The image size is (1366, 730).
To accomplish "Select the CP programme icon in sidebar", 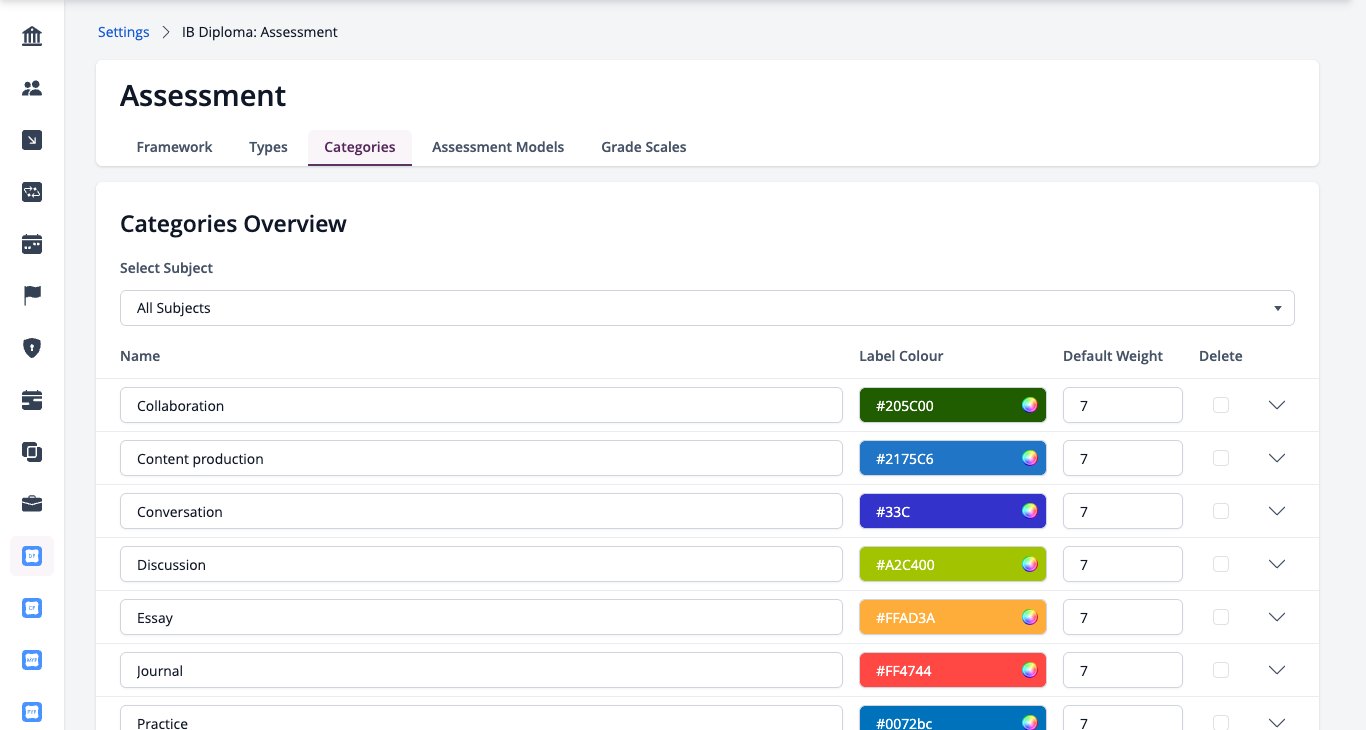I will pos(32,608).
